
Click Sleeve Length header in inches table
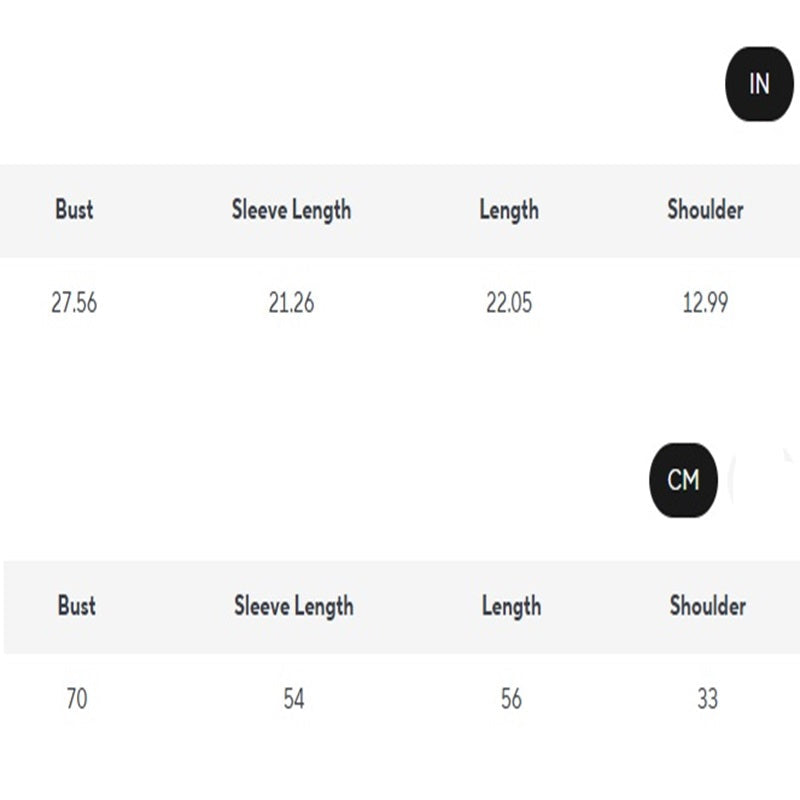click(291, 210)
